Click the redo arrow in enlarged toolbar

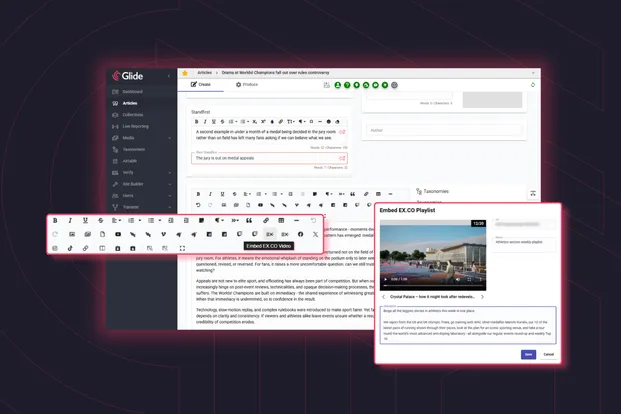point(55,234)
